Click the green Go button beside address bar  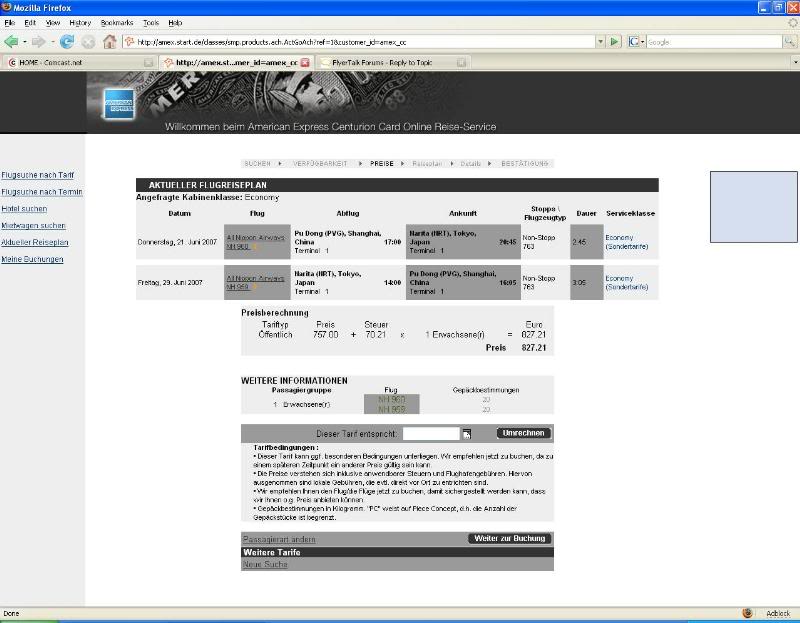point(614,42)
